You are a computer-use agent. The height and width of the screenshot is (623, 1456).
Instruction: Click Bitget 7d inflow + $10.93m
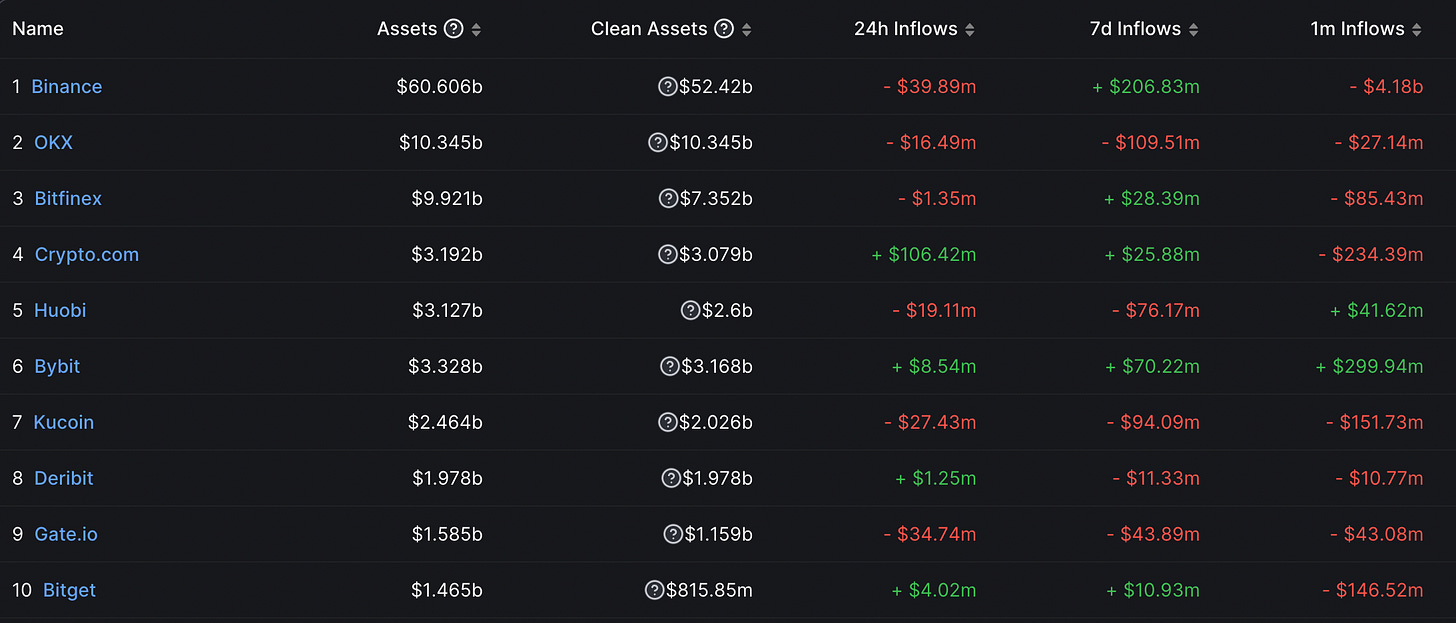(x=1153, y=591)
